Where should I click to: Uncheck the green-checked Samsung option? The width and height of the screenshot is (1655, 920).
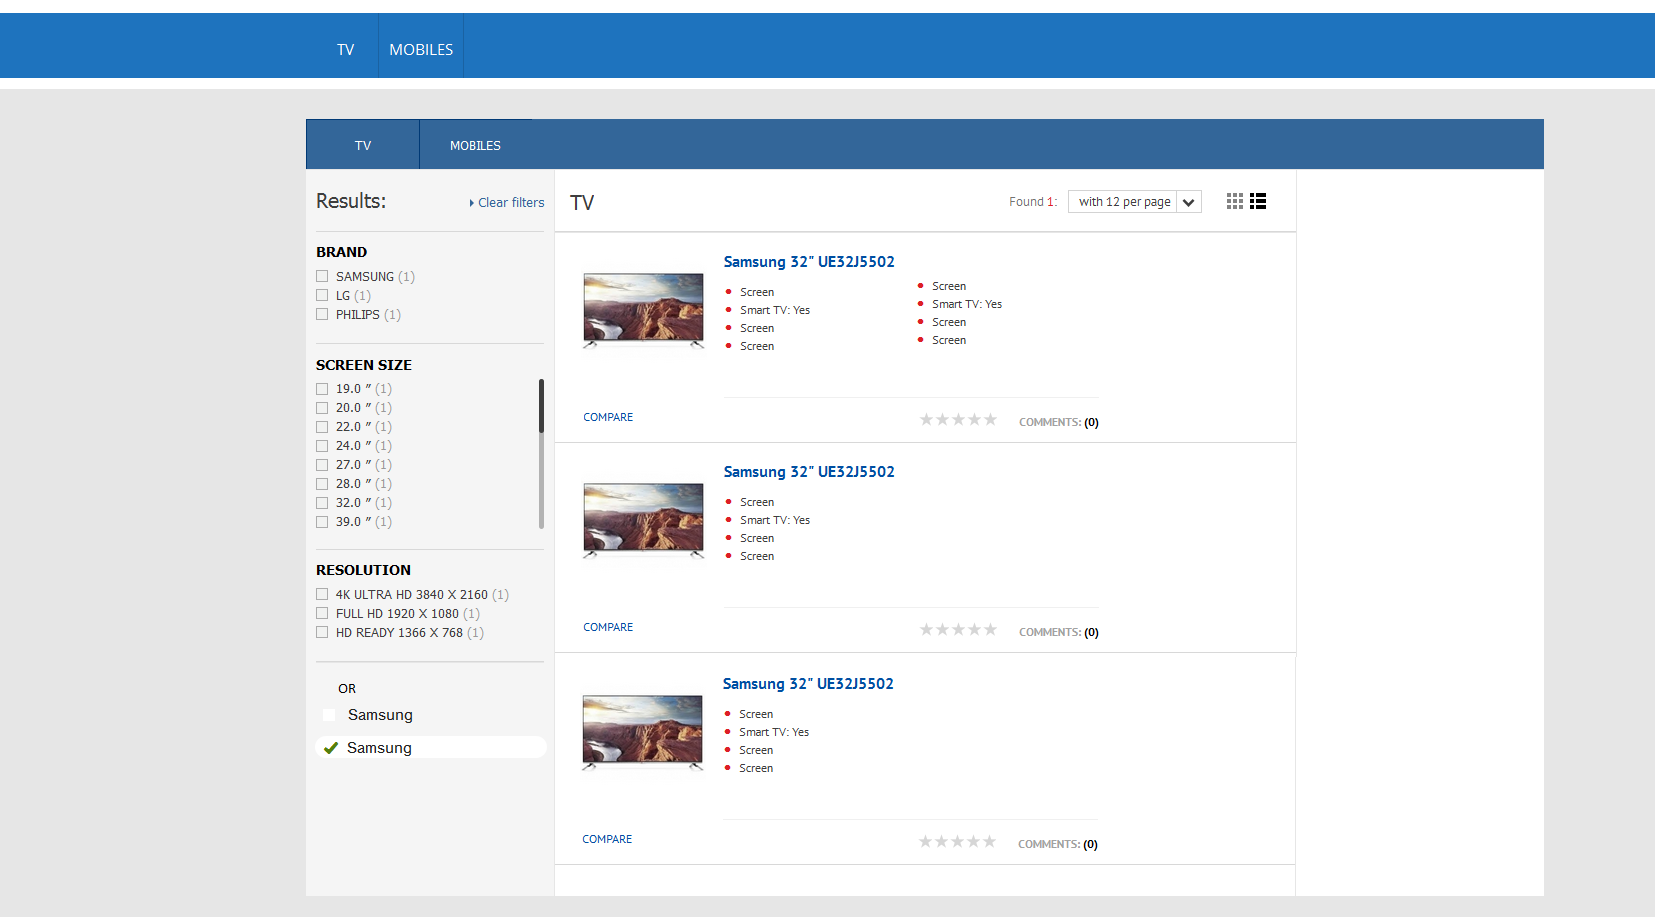tap(331, 748)
